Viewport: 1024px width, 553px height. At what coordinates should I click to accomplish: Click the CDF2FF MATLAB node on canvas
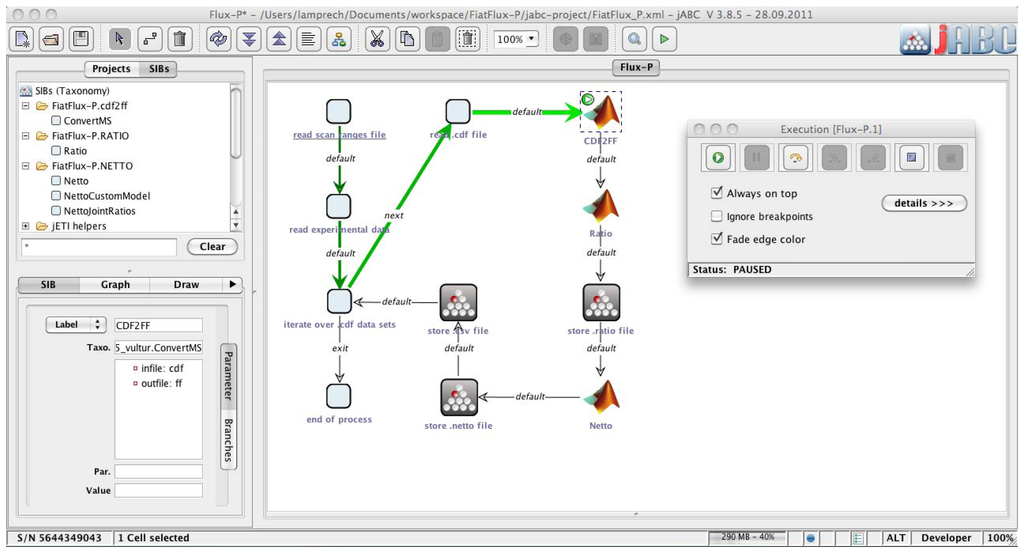coord(601,114)
